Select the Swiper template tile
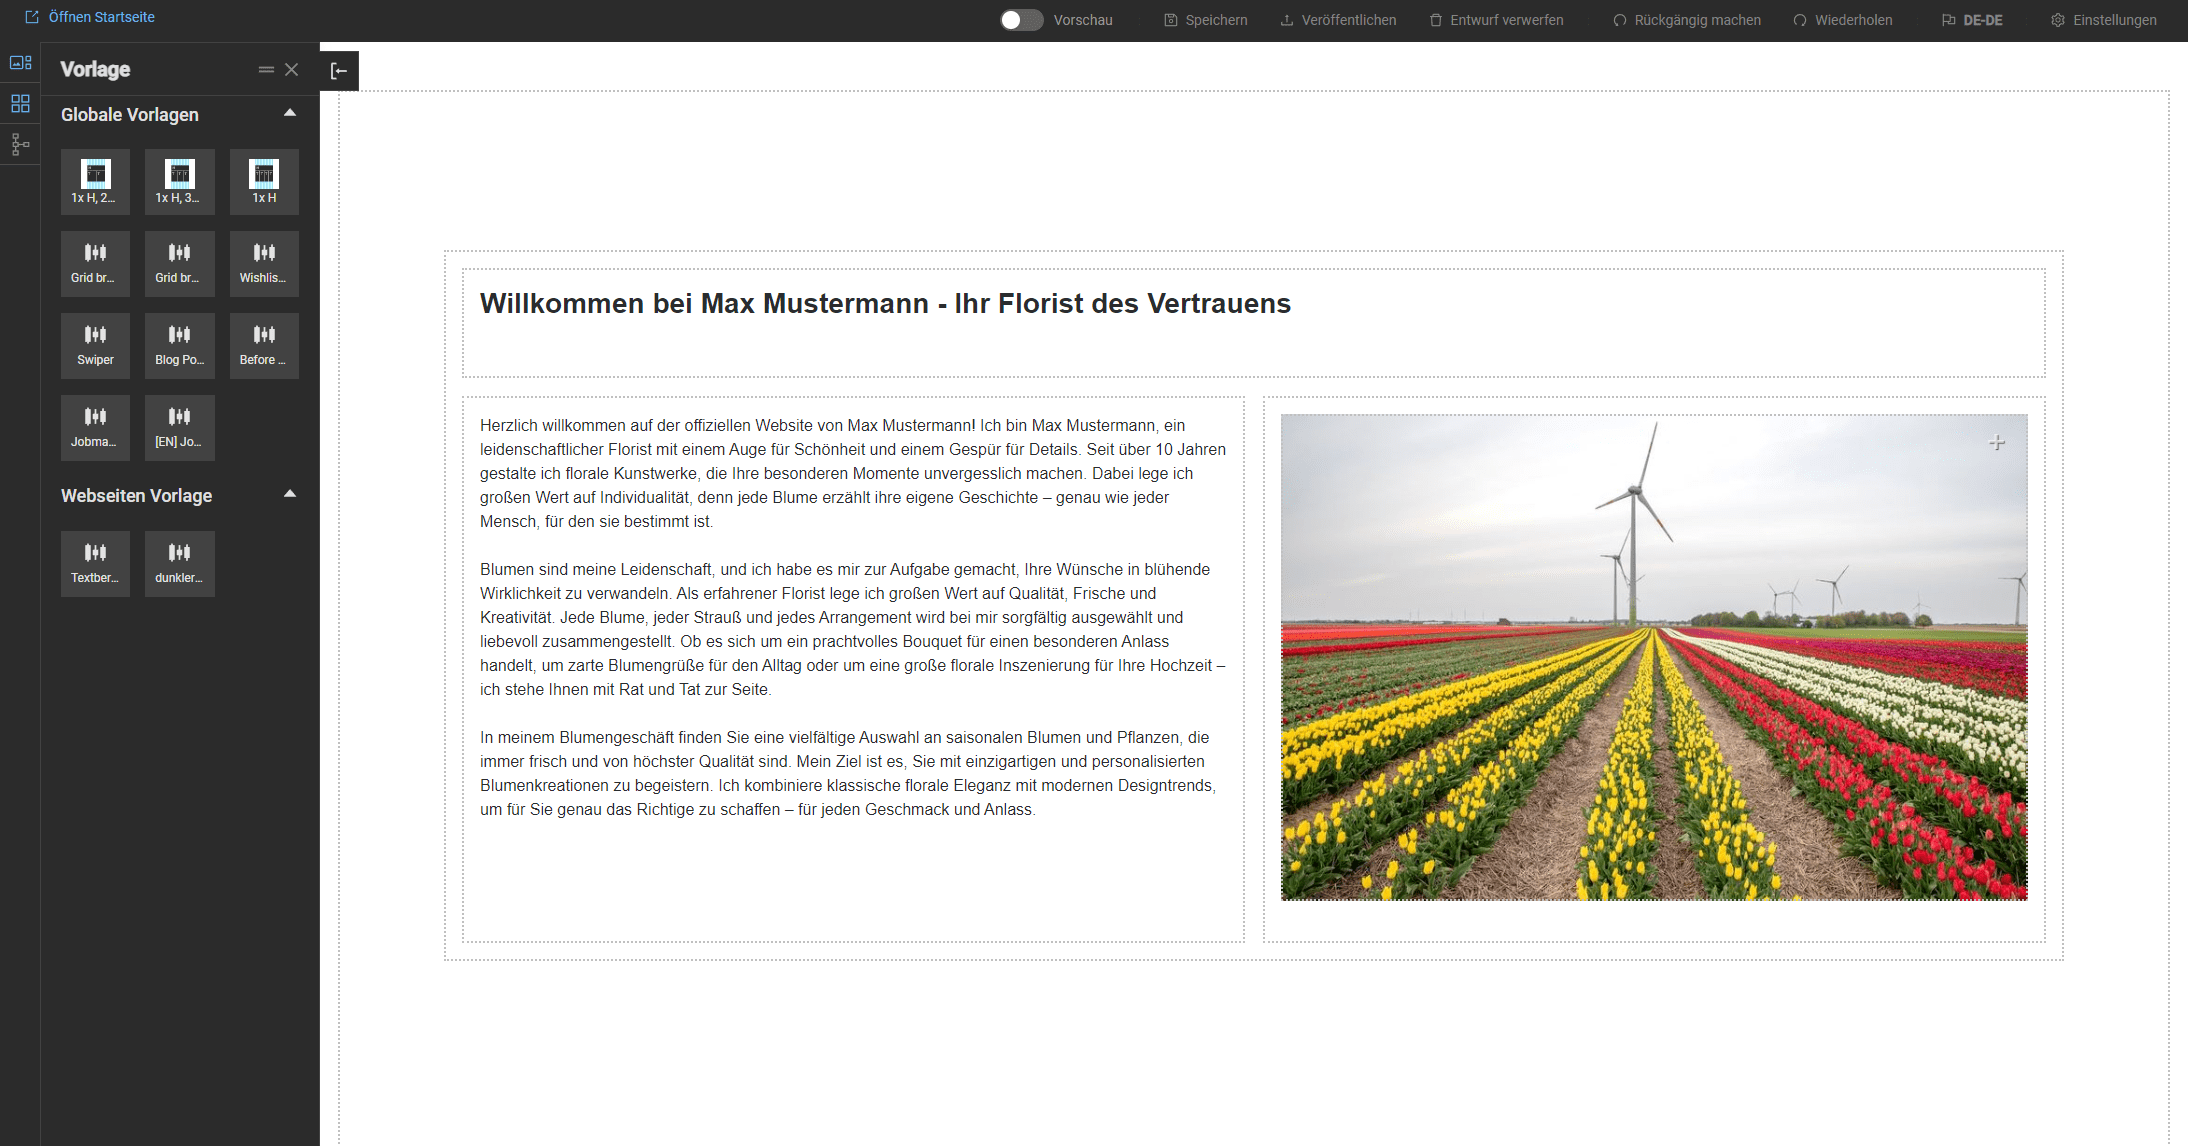This screenshot has width=2188, height=1146. pos(95,345)
